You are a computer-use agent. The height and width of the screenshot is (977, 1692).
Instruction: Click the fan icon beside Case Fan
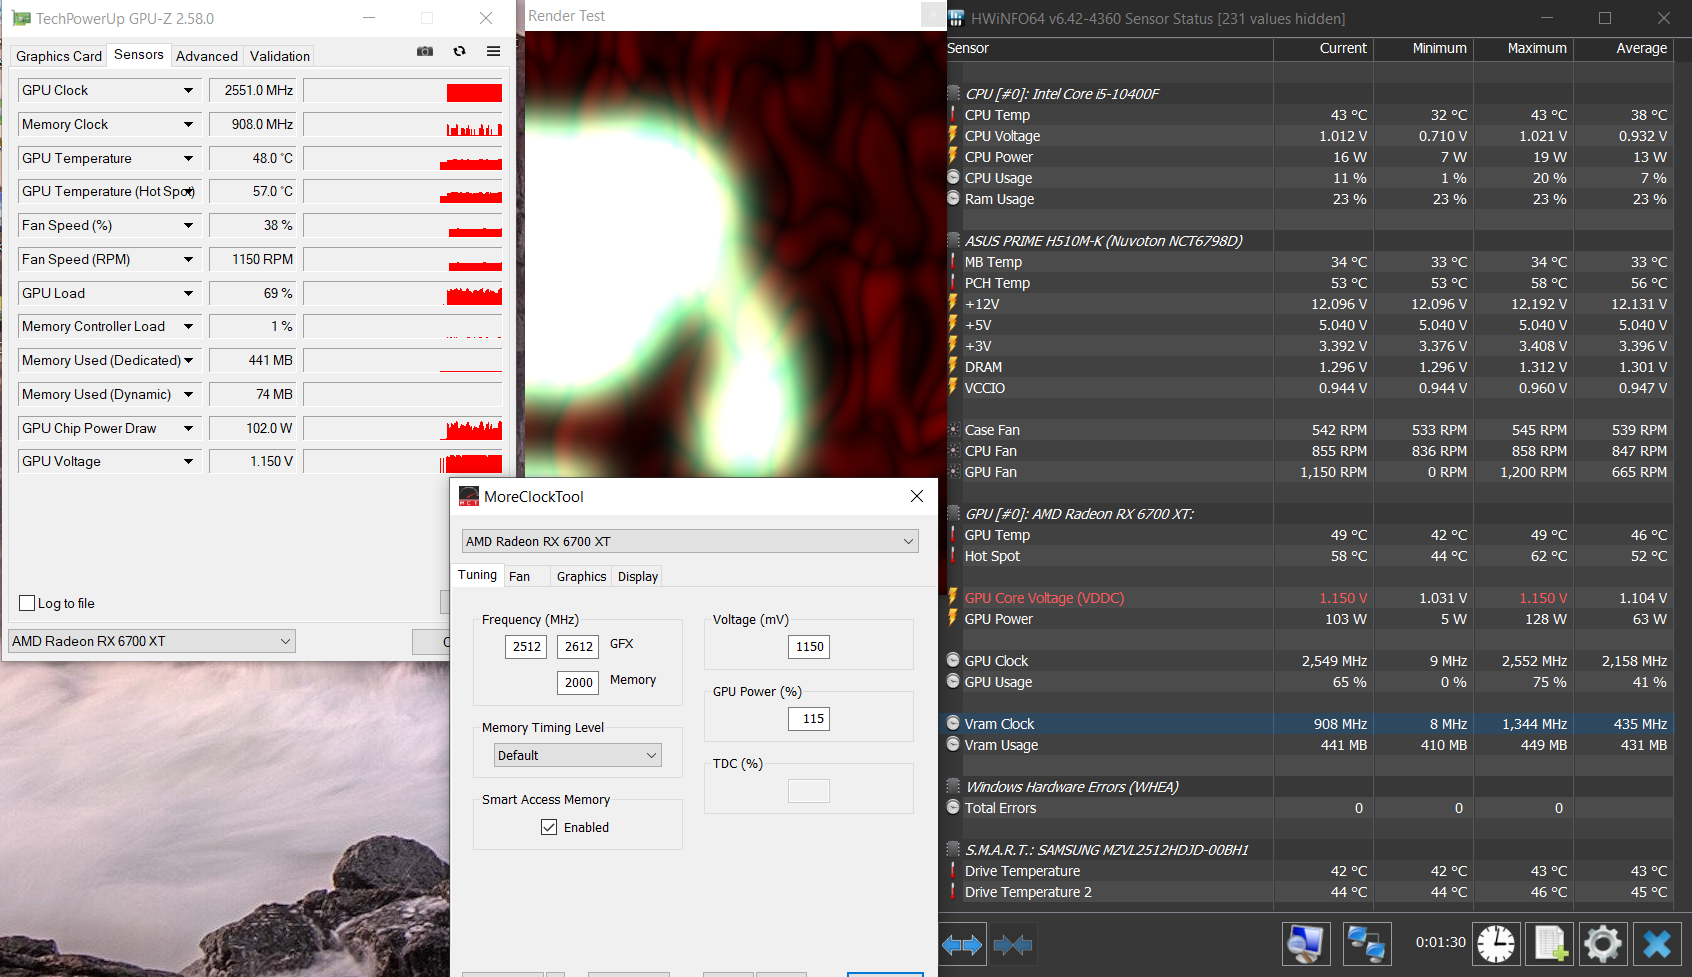pyautogui.click(x=954, y=429)
